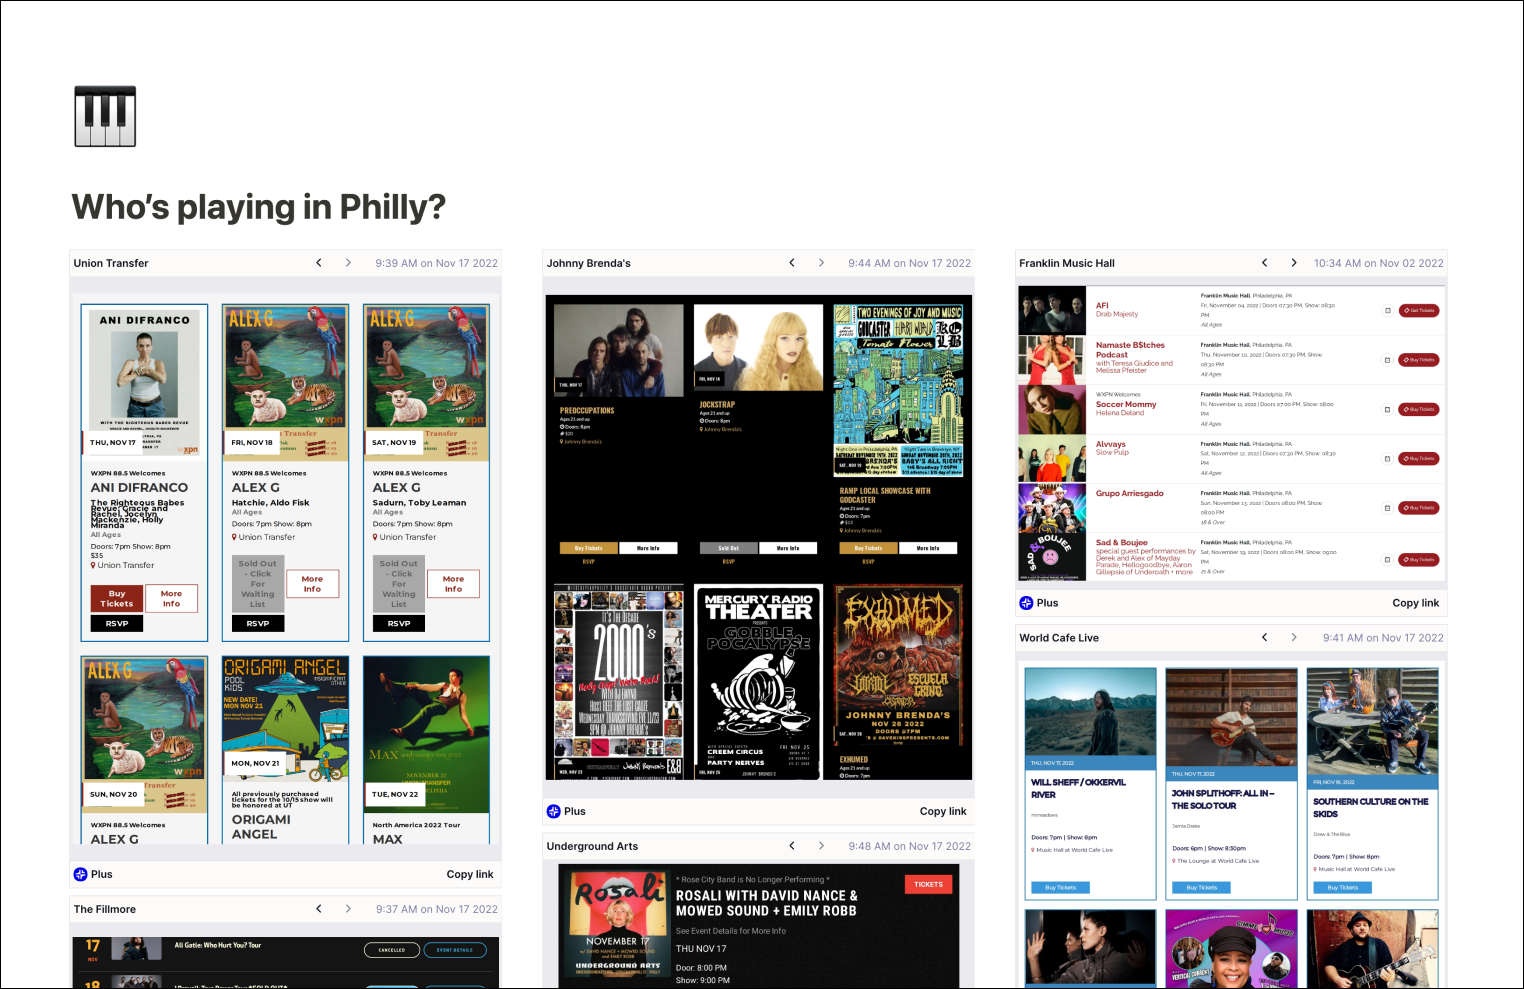The height and width of the screenshot is (989, 1524).
Task: Click the Union Transfer widget title
Action: pyautogui.click(x=111, y=263)
